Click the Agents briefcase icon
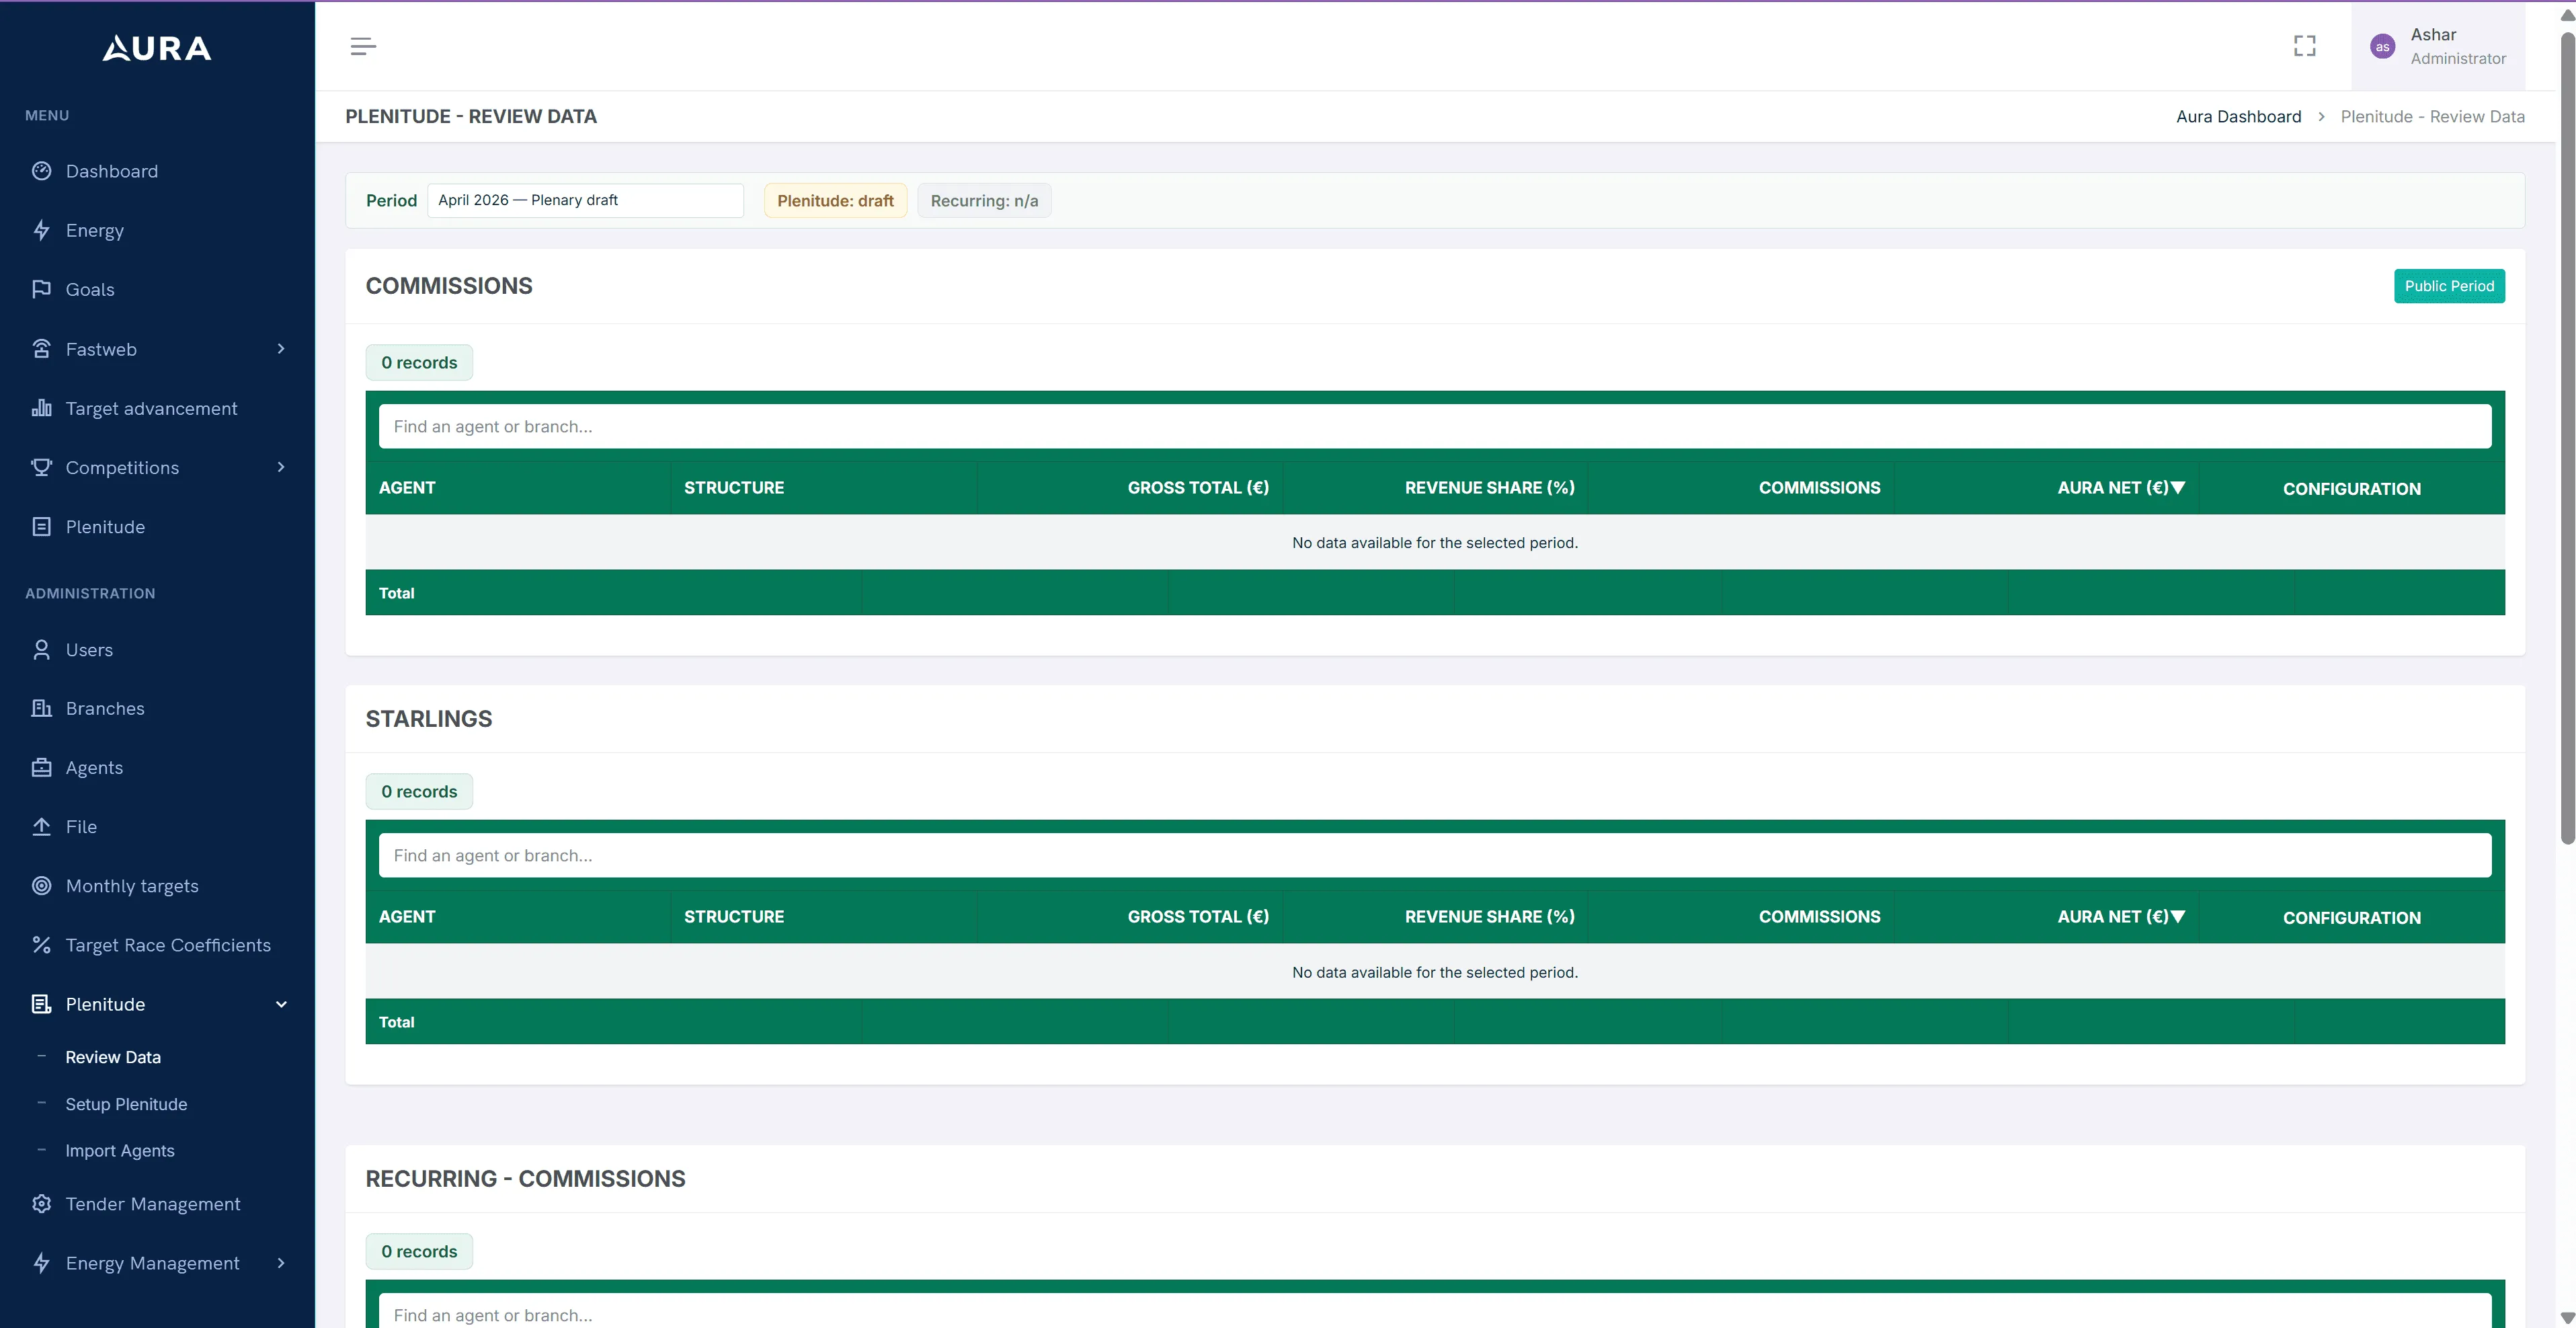This screenshot has width=2576, height=1328. pos(41,767)
